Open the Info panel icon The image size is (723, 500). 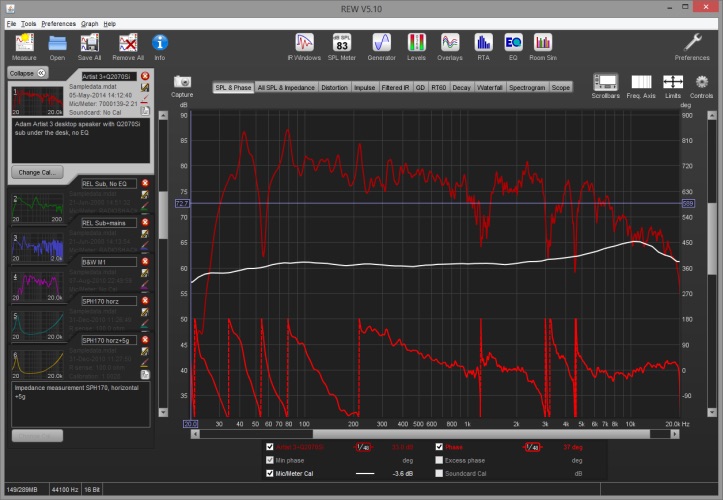tap(160, 43)
